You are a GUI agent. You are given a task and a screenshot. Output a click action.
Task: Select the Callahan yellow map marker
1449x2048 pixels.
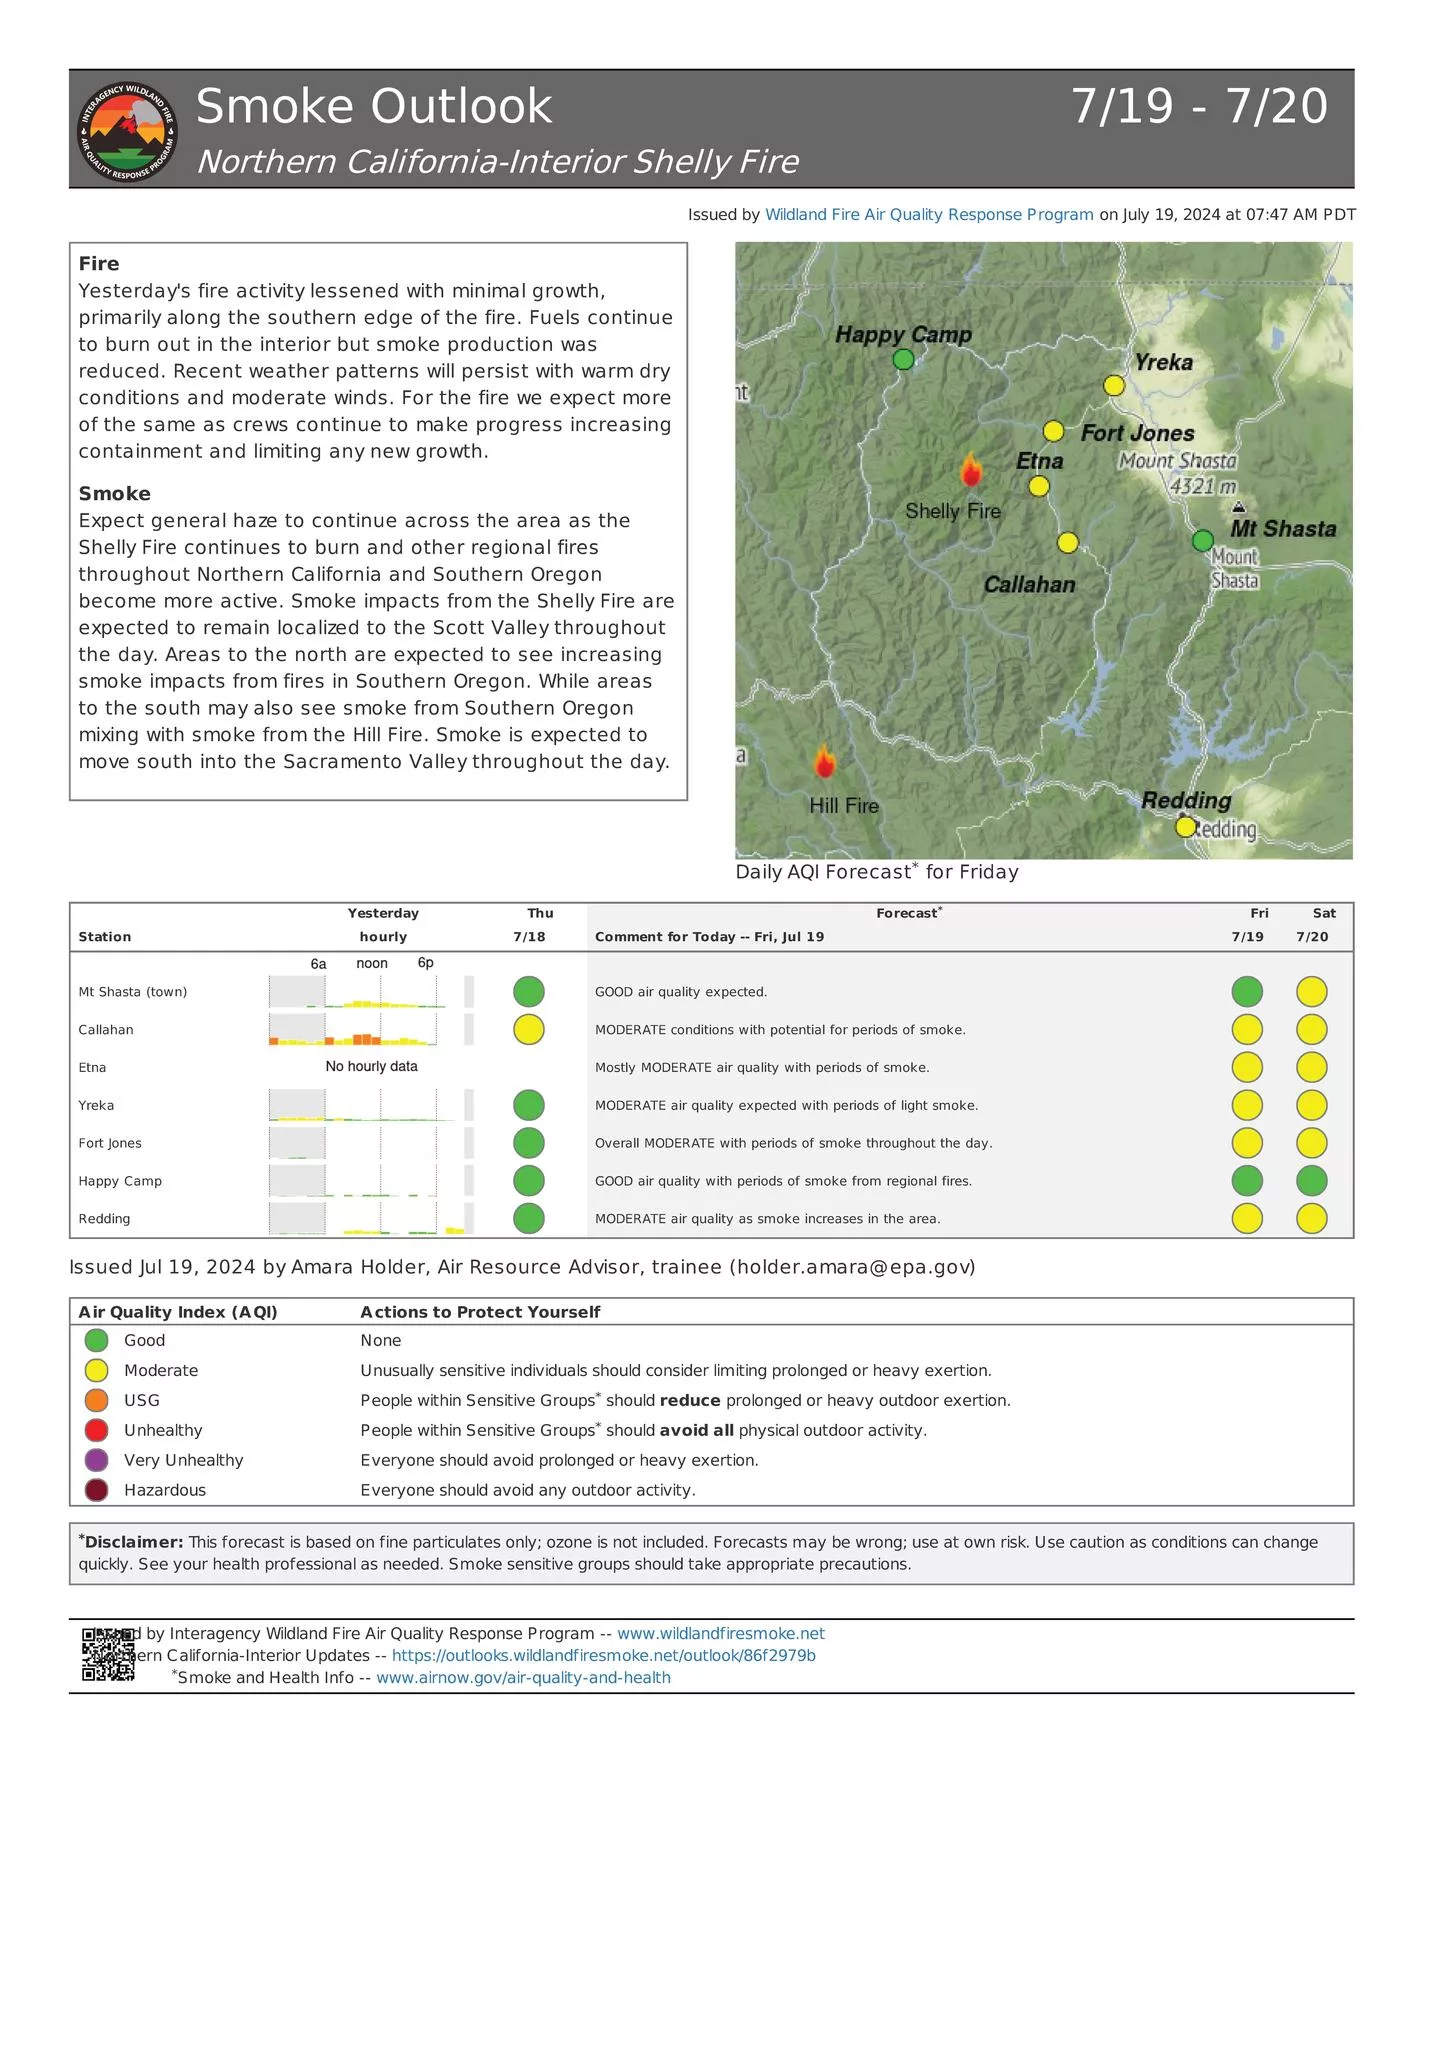tap(1068, 542)
